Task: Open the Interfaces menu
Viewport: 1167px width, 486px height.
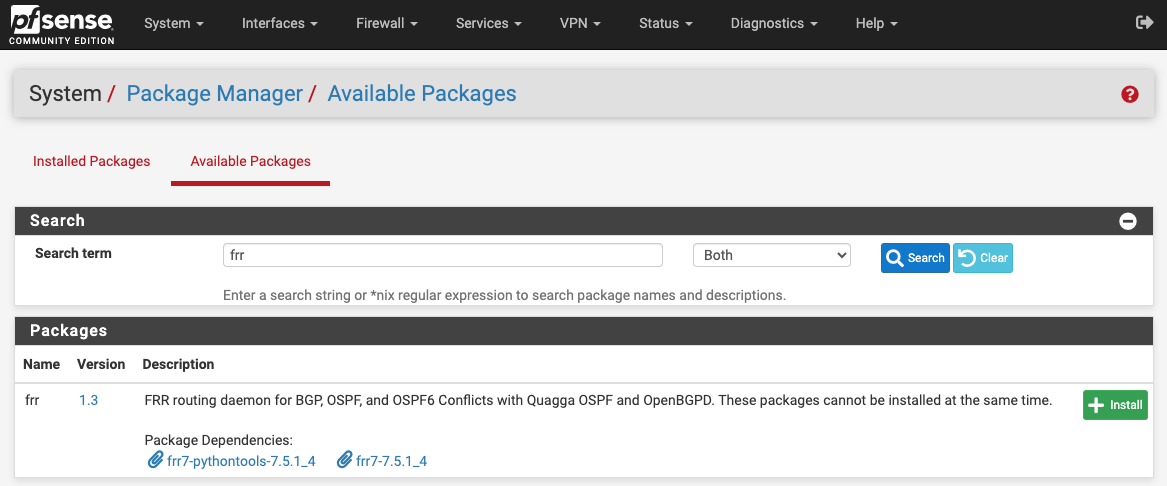Action: (x=279, y=23)
